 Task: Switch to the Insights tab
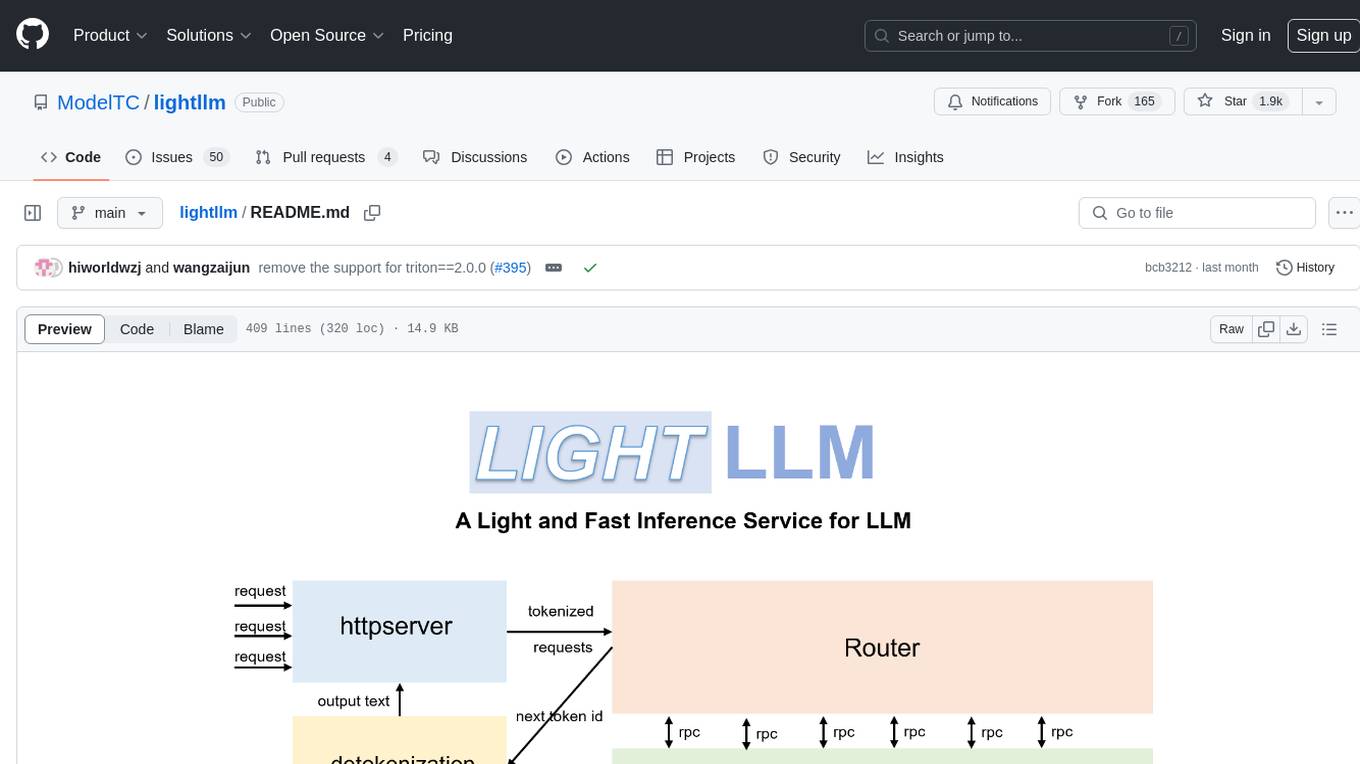(905, 157)
